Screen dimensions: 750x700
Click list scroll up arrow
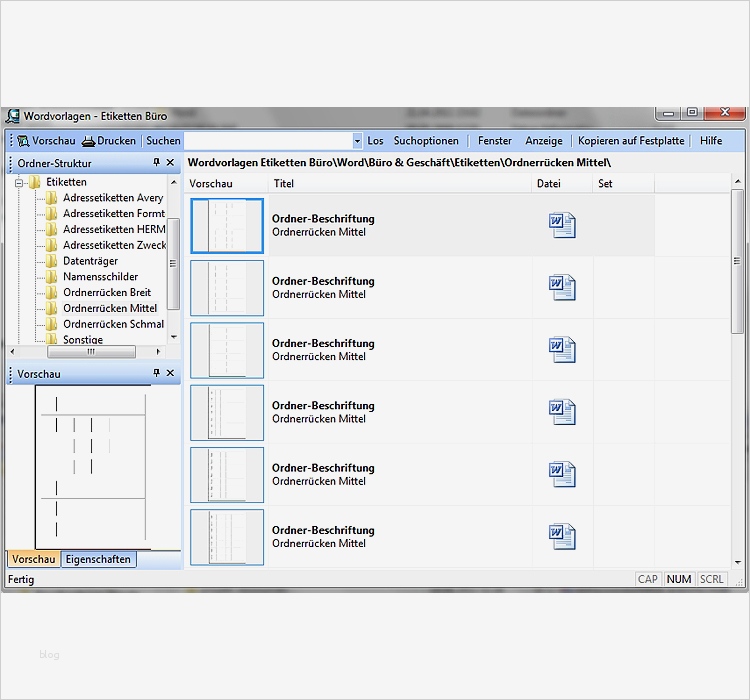click(737, 182)
